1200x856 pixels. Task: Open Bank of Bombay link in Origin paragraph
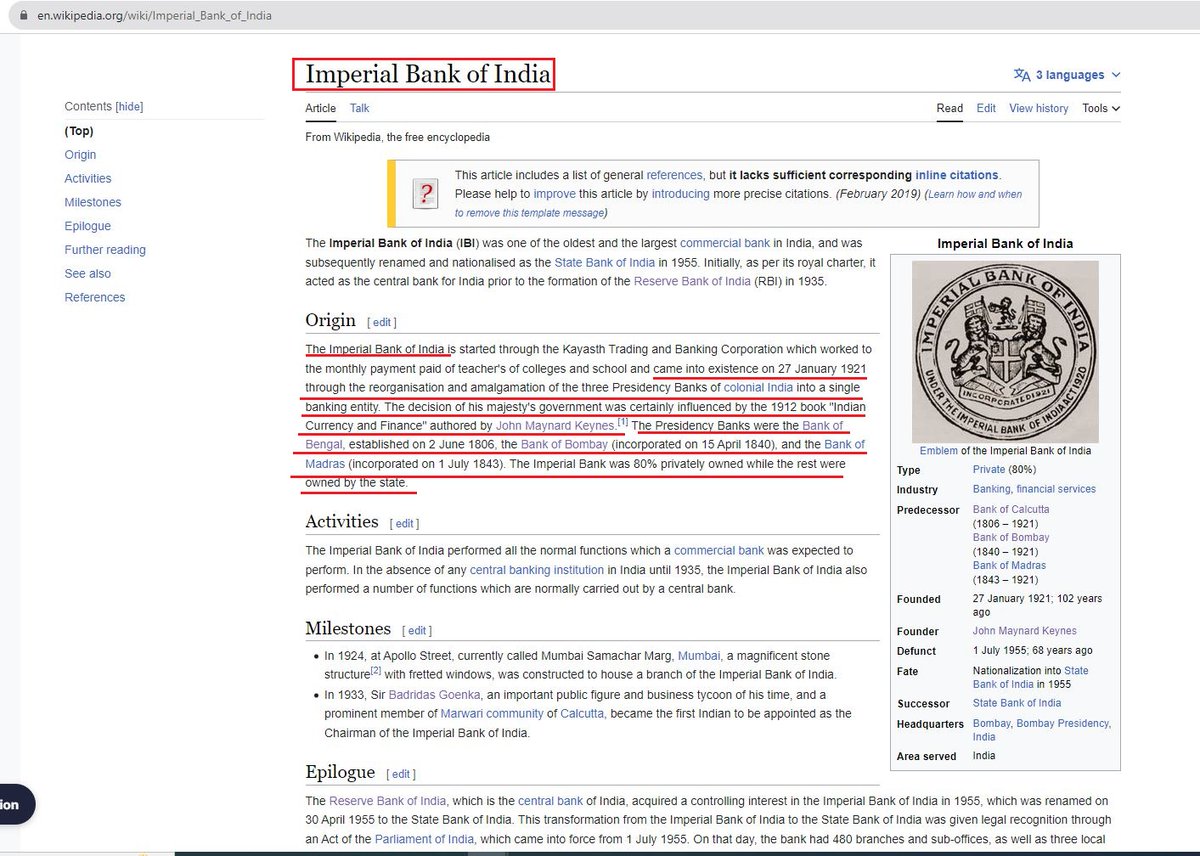564,445
